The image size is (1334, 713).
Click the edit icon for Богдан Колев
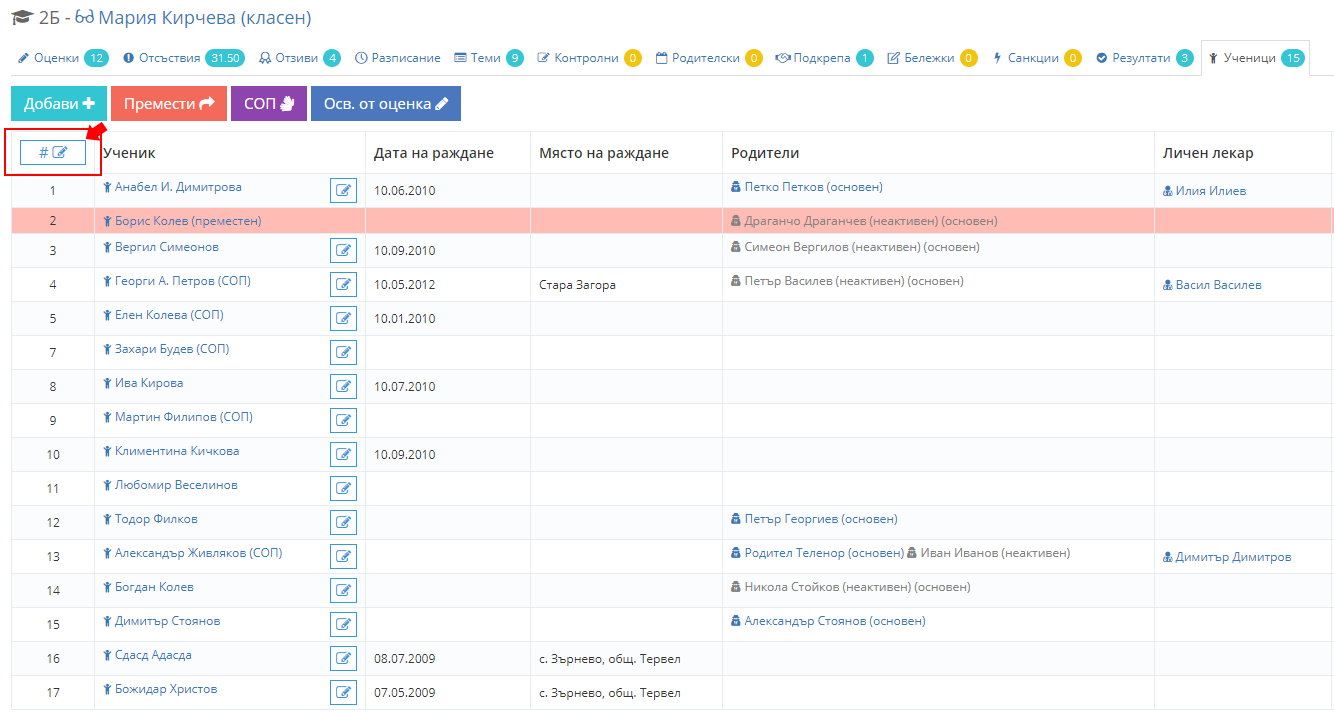tap(343, 590)
